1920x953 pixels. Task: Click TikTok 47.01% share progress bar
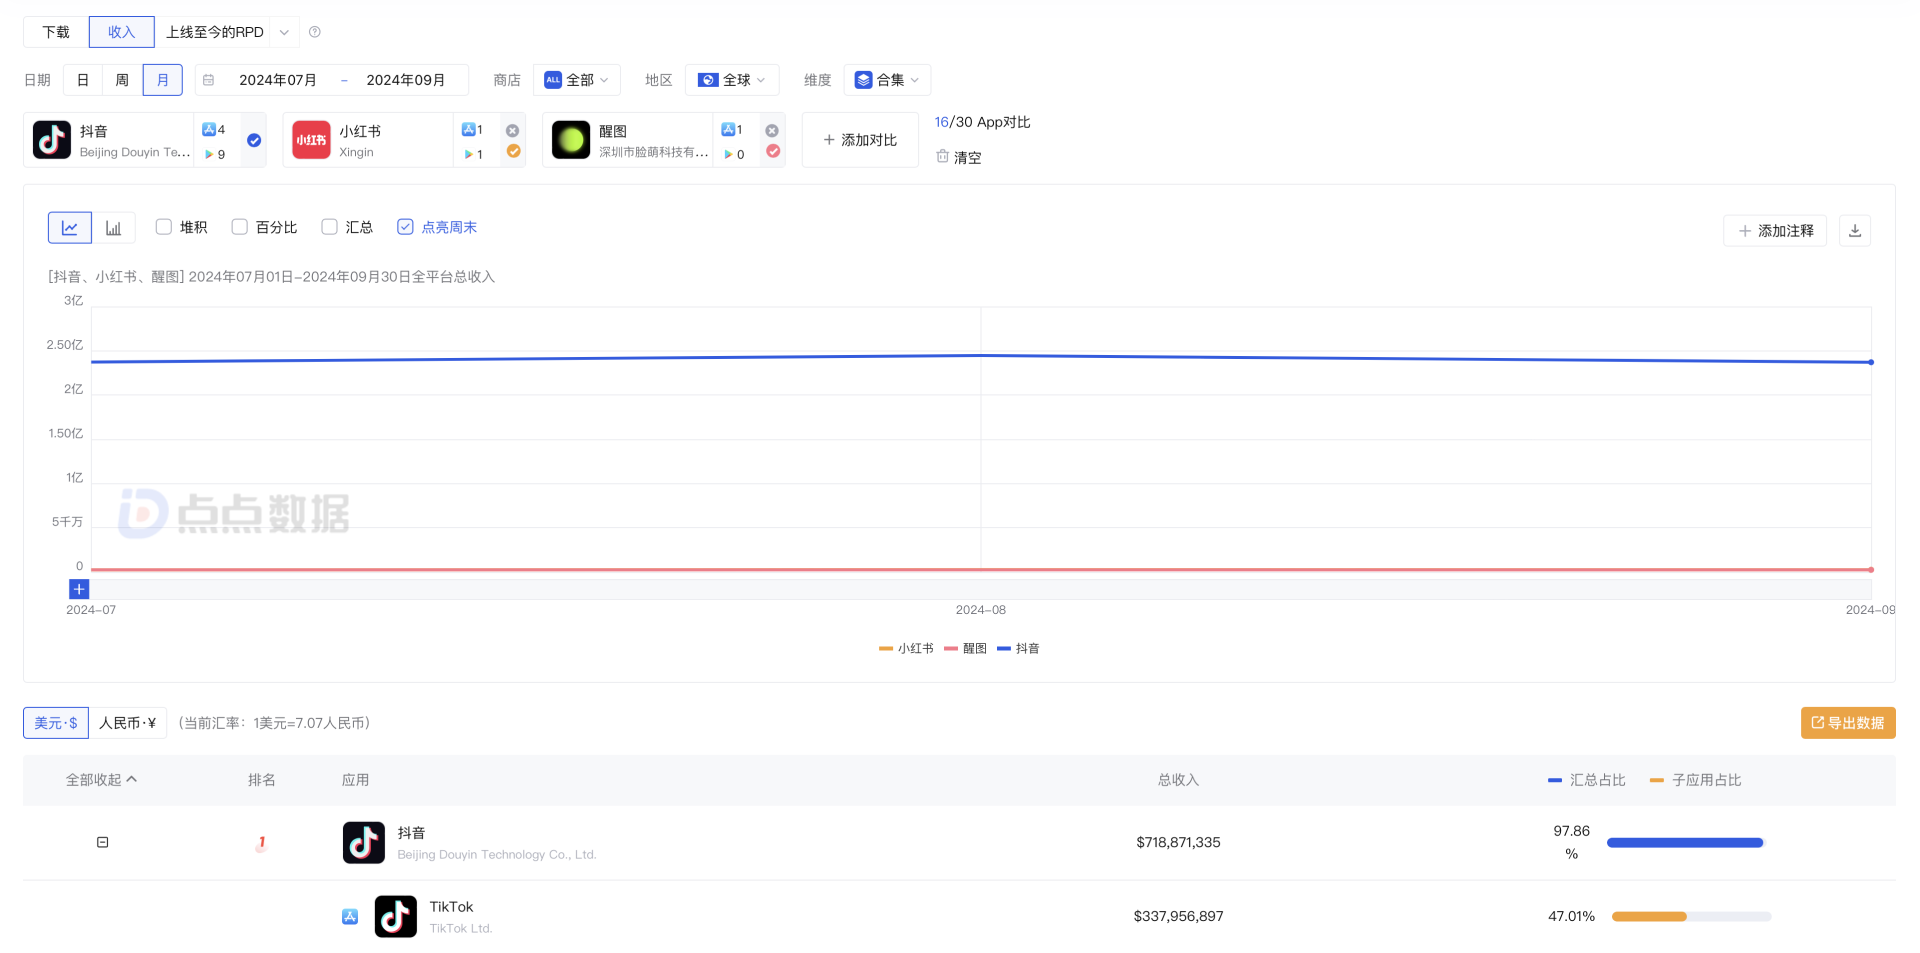(x=1691, y=916)
